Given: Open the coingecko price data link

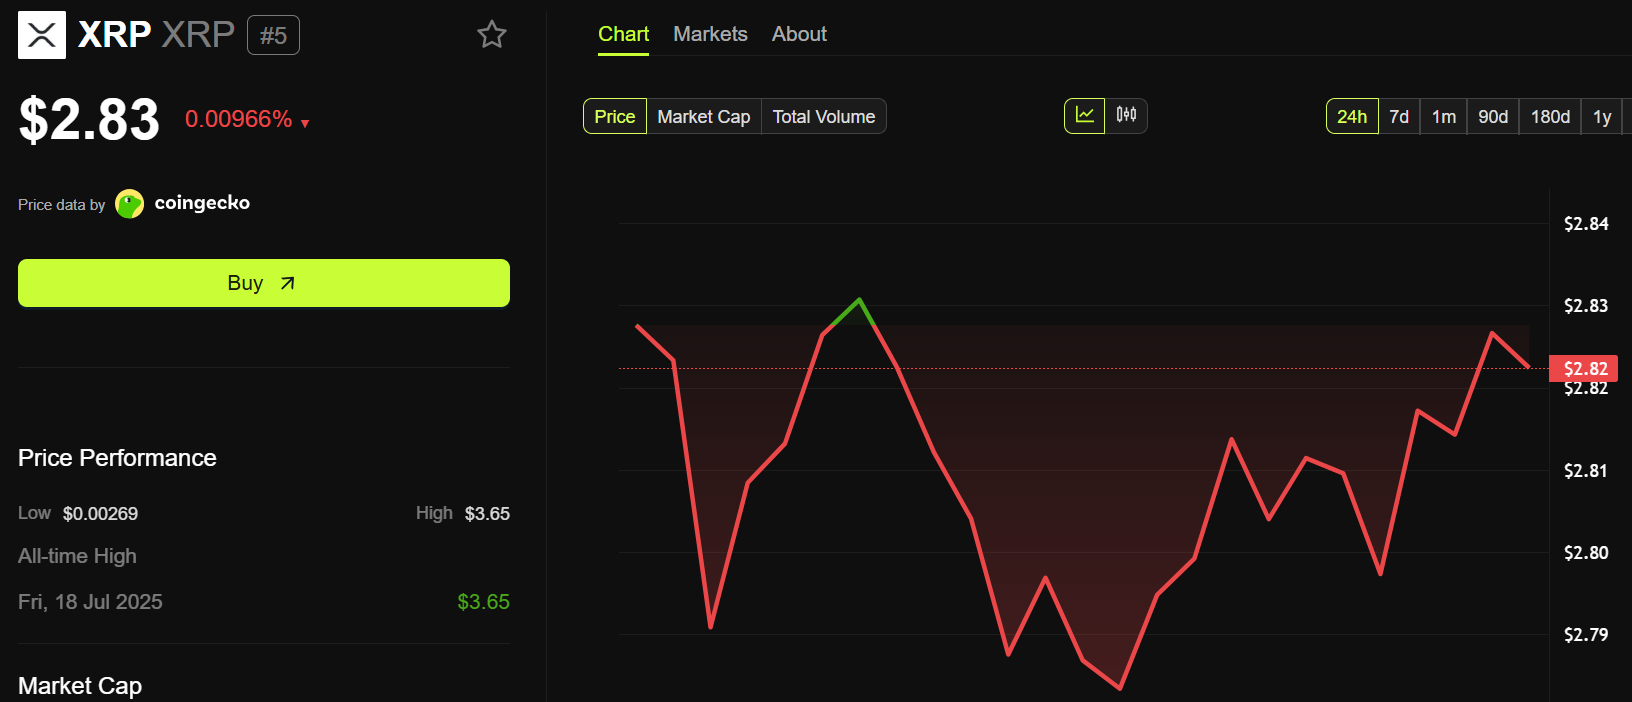Looking at the screenshot, I should click(x=202, y=203).
